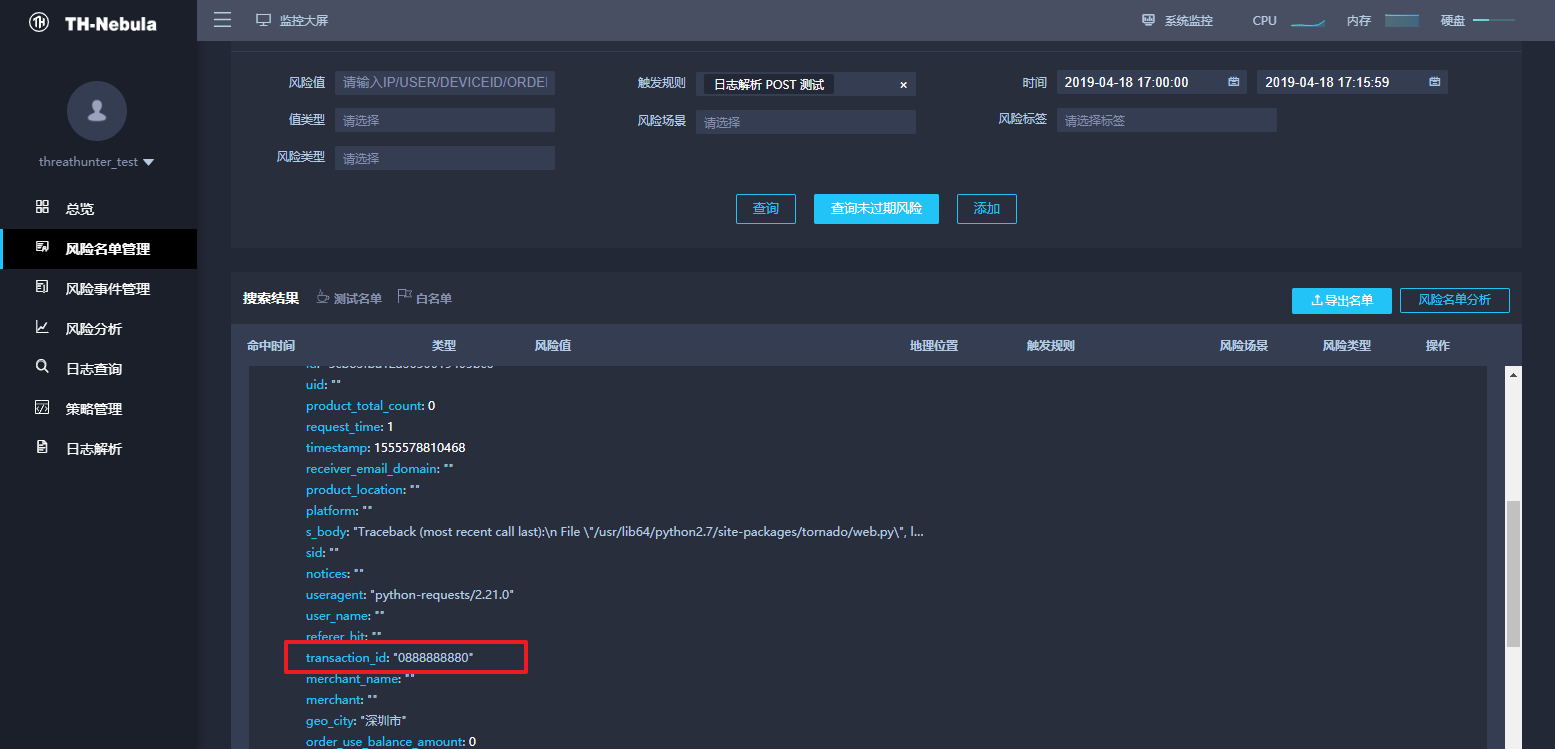Open the 风险类型 dropdown
The height and width of the screenshot is (749, 1555).
click(x=445, y=158)
